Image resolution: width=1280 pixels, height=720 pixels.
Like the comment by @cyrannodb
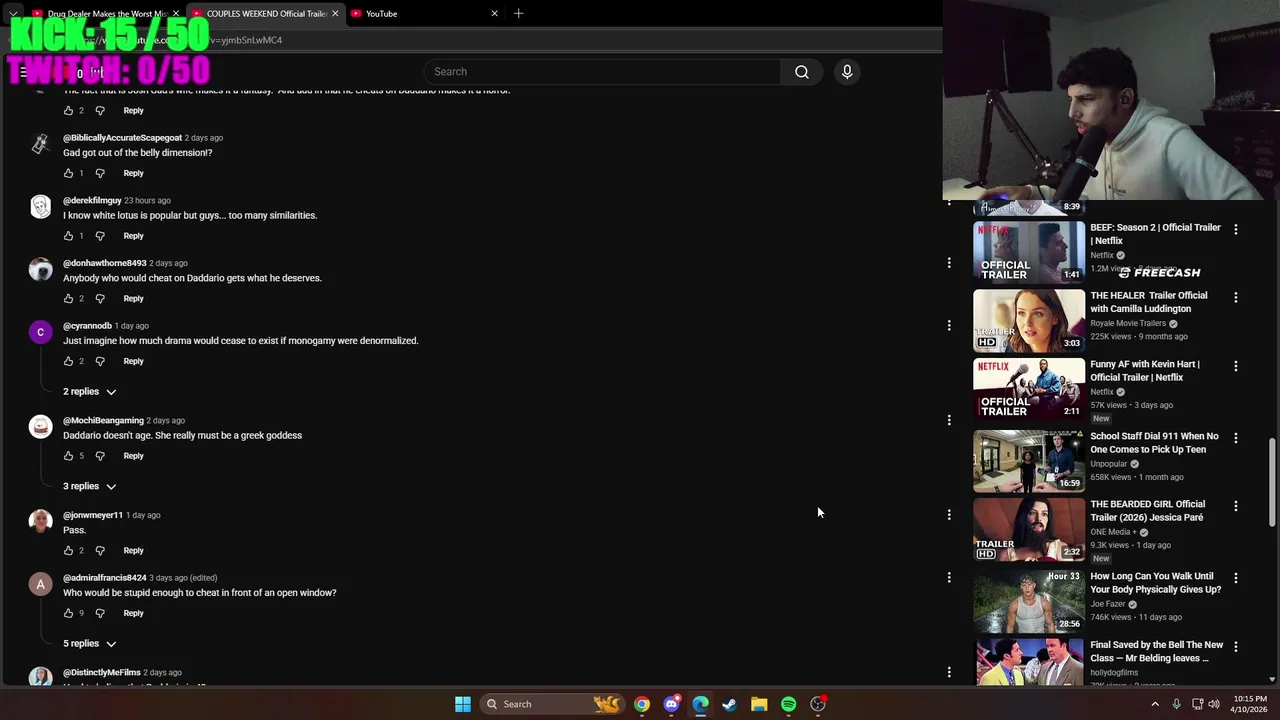pyautogui.click(x=68, y=361)
